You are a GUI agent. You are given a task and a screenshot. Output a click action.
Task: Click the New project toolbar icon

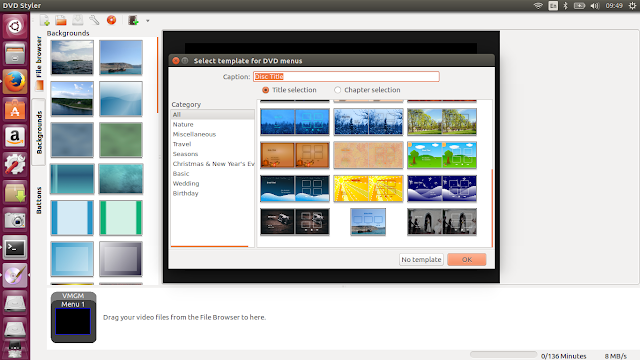click(x=44, y=20)
